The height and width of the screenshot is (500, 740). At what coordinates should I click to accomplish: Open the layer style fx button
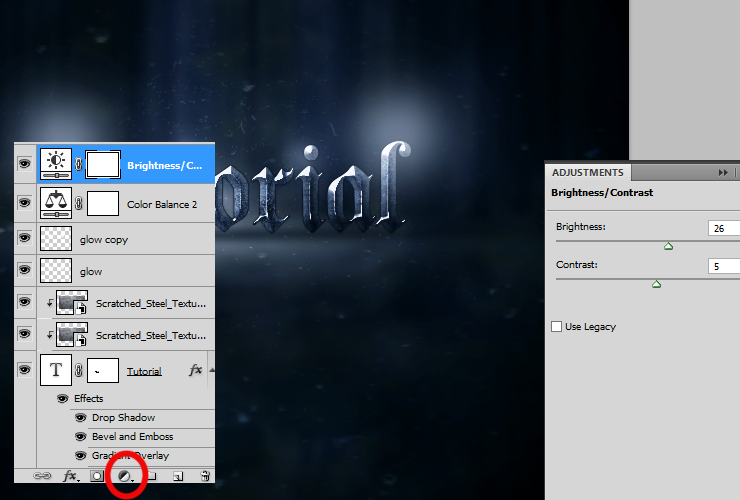tap(71, 476)
